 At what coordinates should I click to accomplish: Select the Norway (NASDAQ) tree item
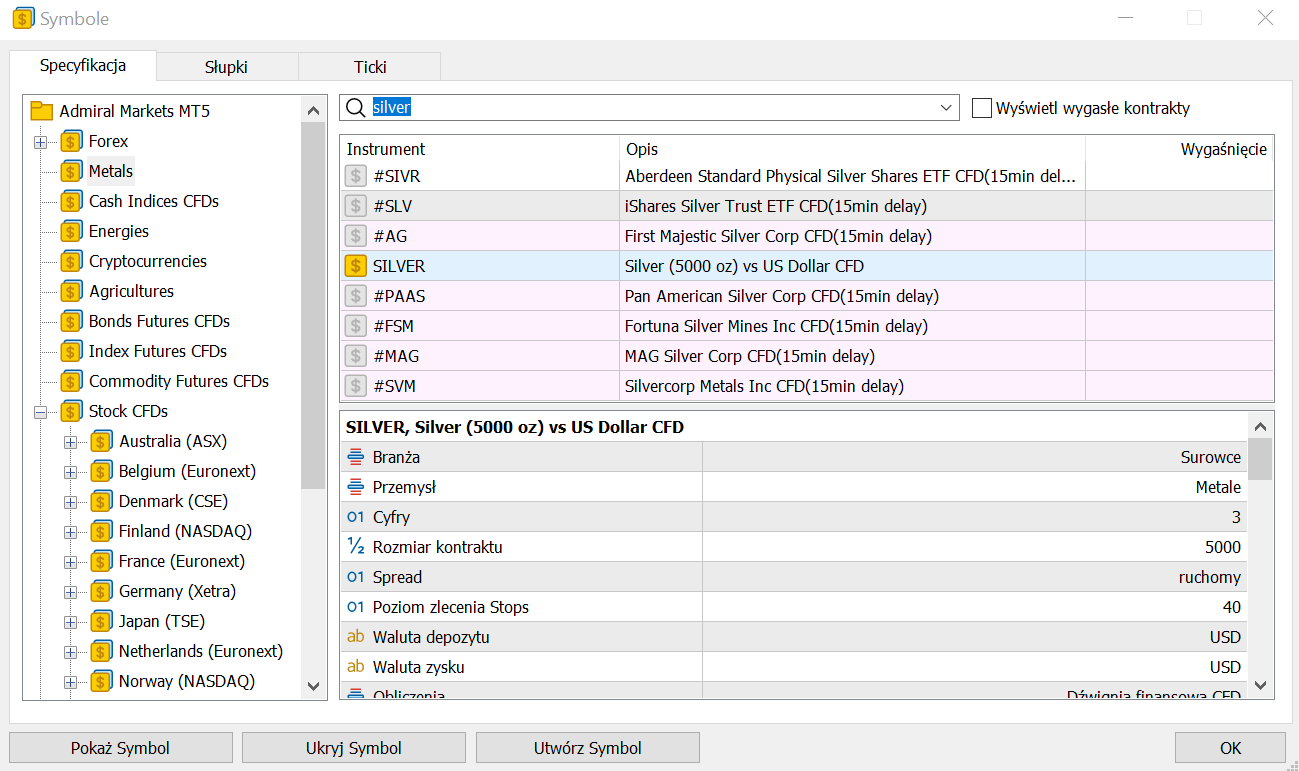187,681
